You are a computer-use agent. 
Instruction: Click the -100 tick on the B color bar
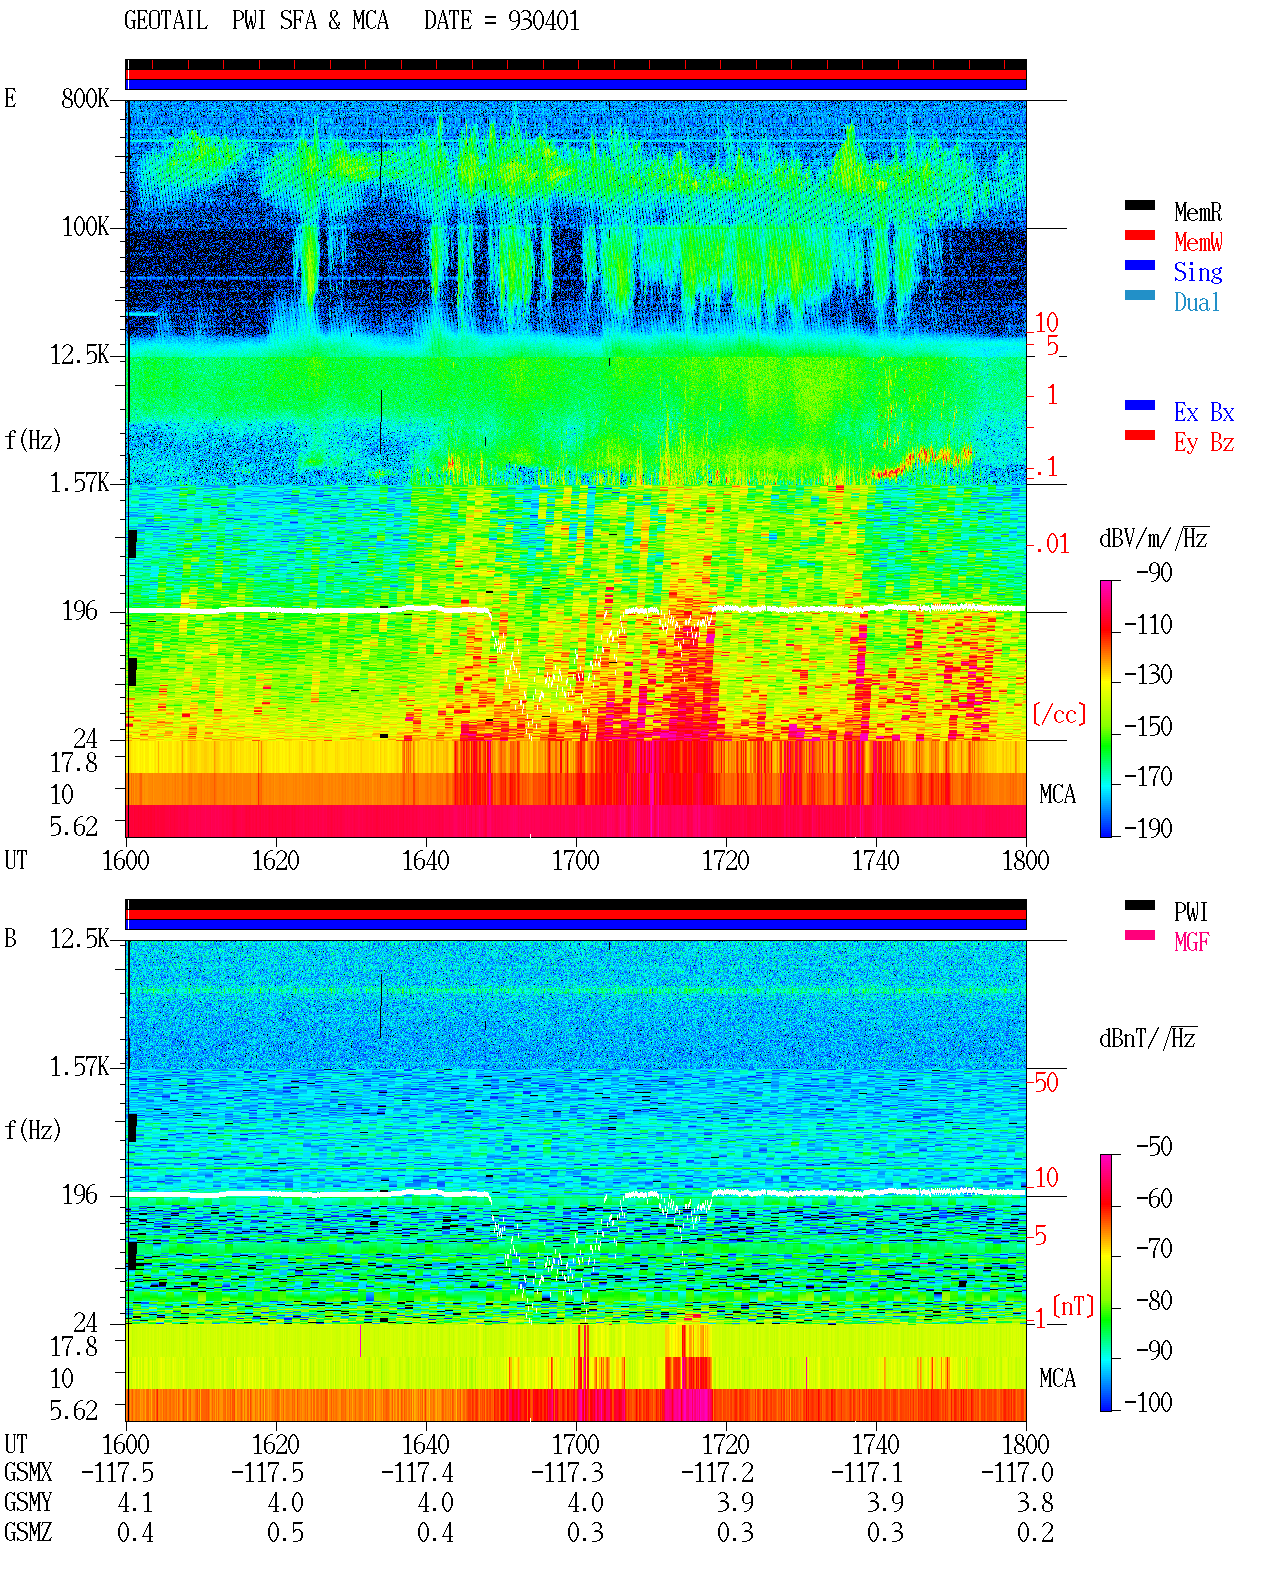(x=1148, y=1402)
